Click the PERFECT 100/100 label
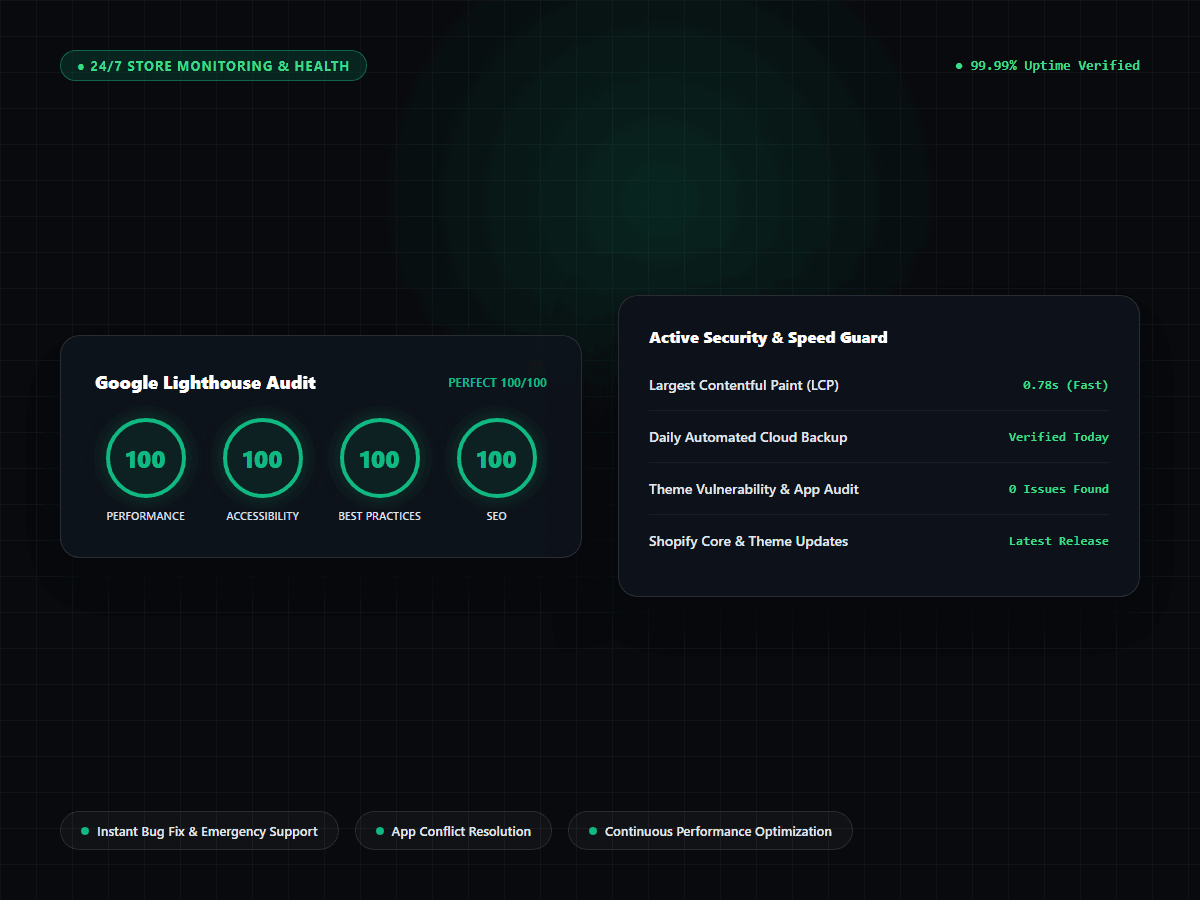This screenshot has width=1200, height=900. pyautogui.click(x=497, y=383)
